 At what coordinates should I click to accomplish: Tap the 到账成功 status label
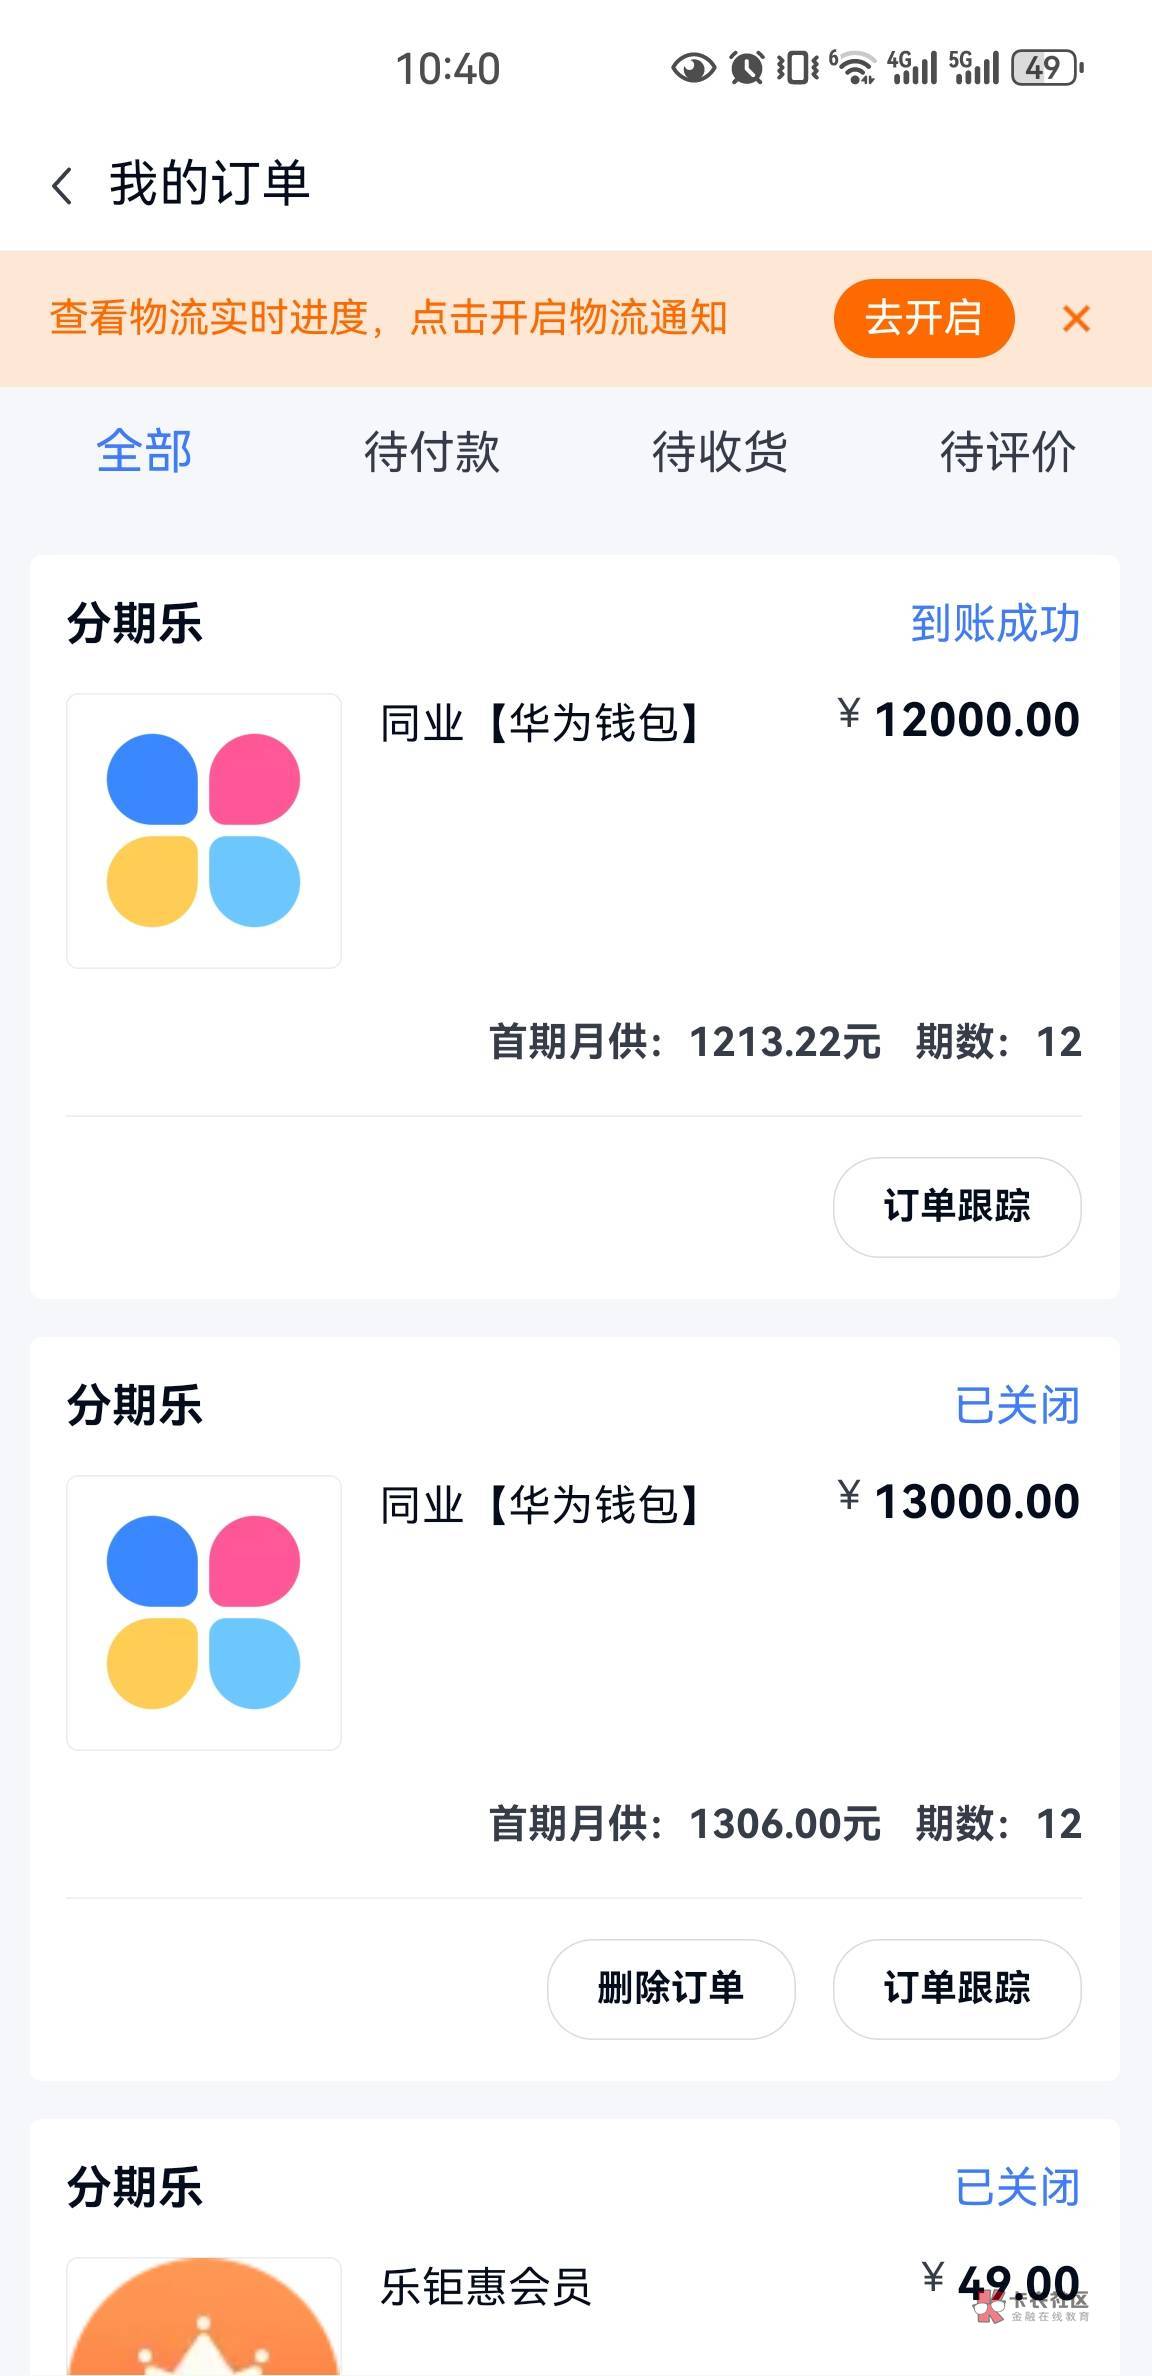coord(995,623)
